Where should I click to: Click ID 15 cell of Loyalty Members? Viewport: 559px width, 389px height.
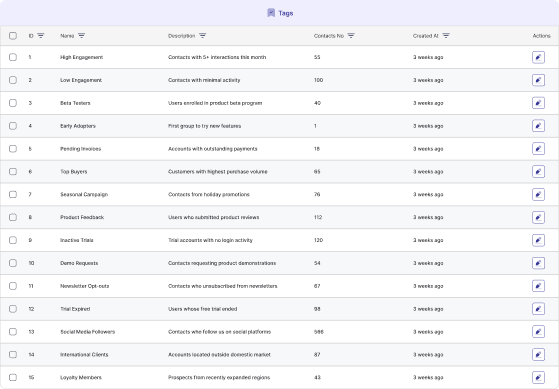tap(31, 377)
